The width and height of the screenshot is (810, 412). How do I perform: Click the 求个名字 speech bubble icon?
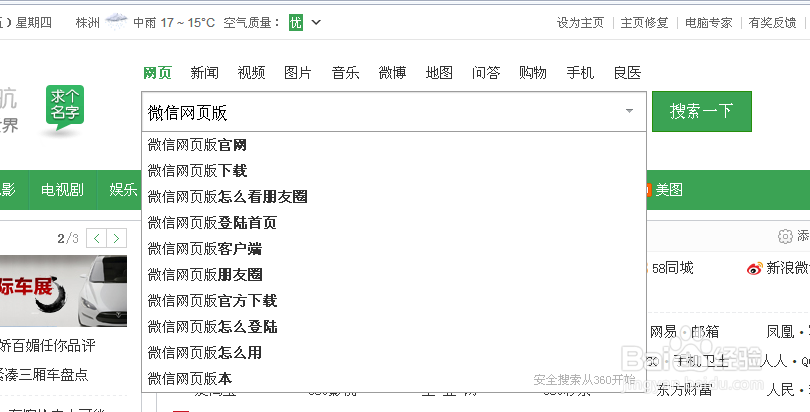pos(65,106)
